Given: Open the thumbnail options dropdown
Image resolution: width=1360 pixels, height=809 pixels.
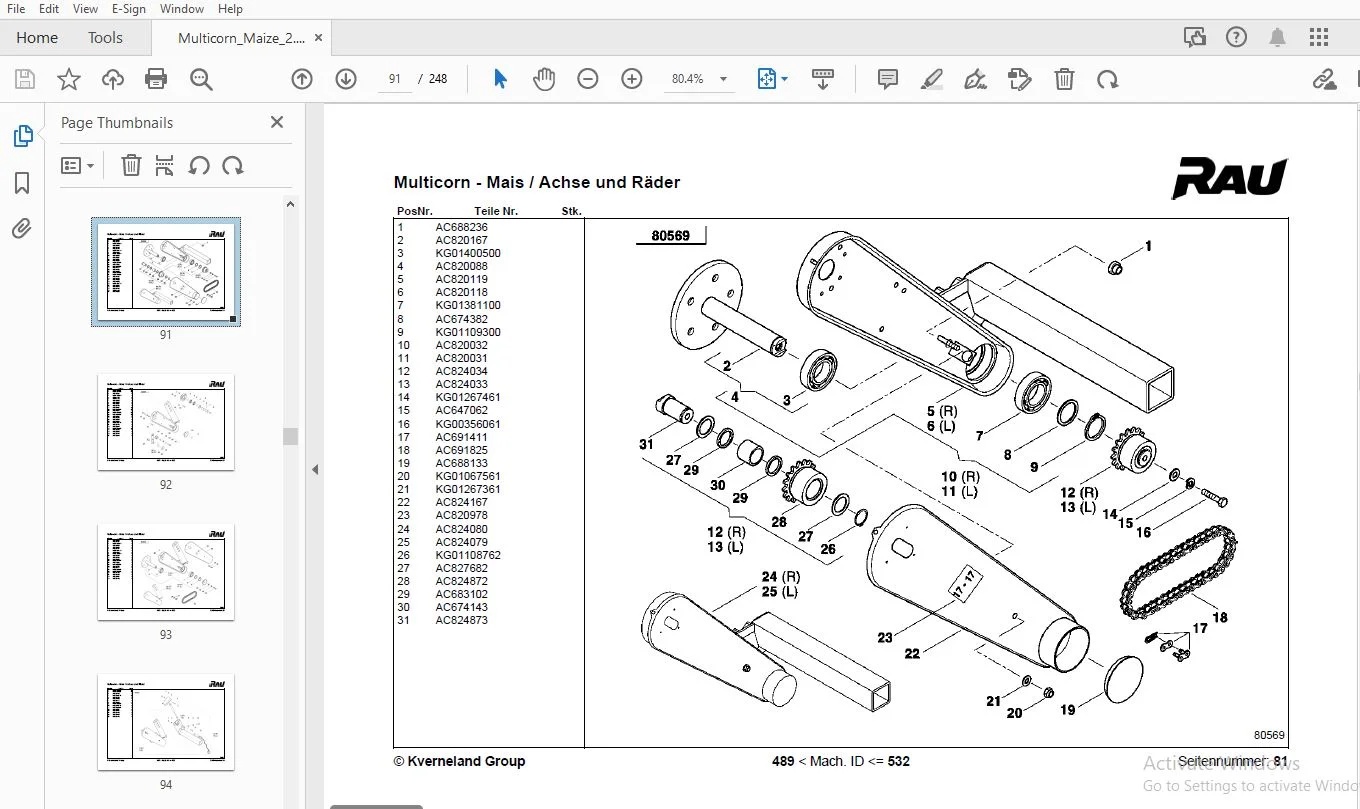Looking at the screenshot, I should (x=78, y=166).
